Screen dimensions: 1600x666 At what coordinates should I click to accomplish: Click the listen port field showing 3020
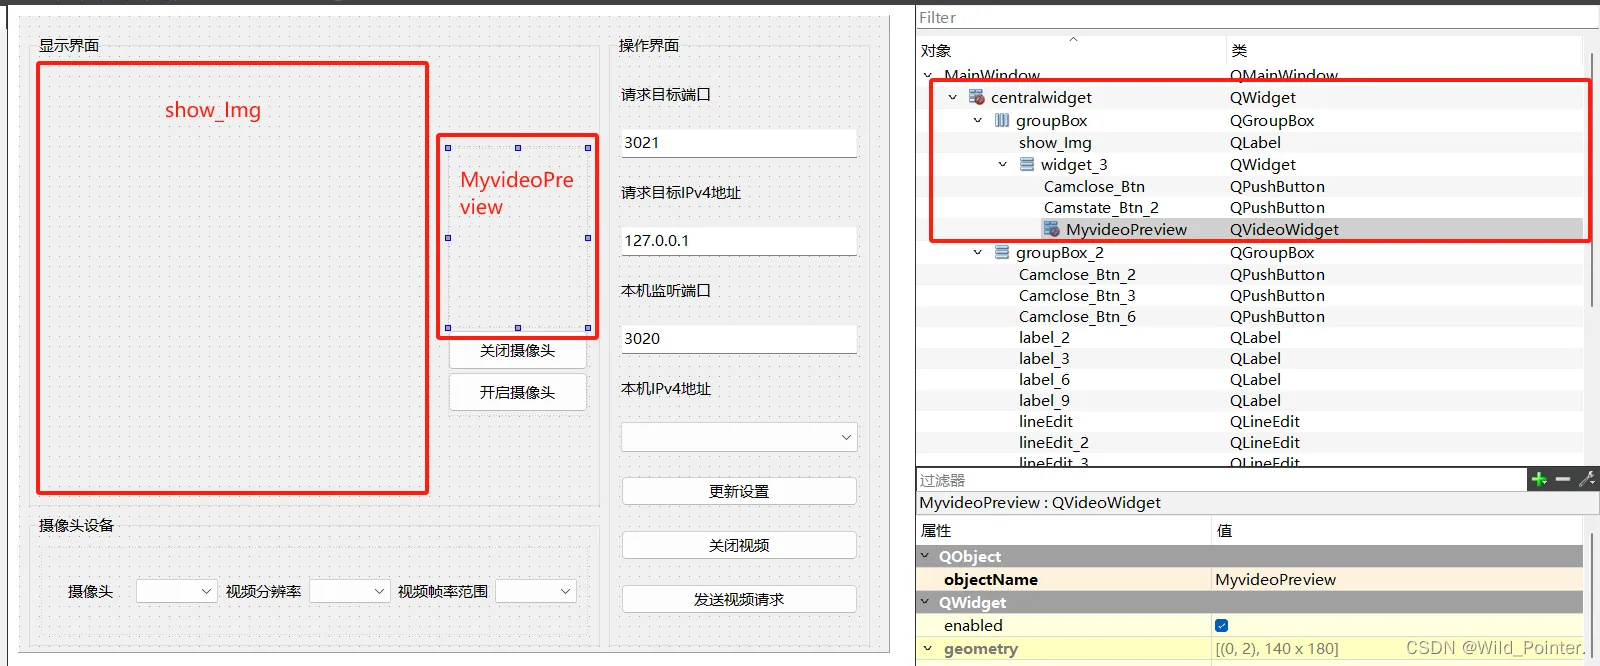click(x=739, y=339)
